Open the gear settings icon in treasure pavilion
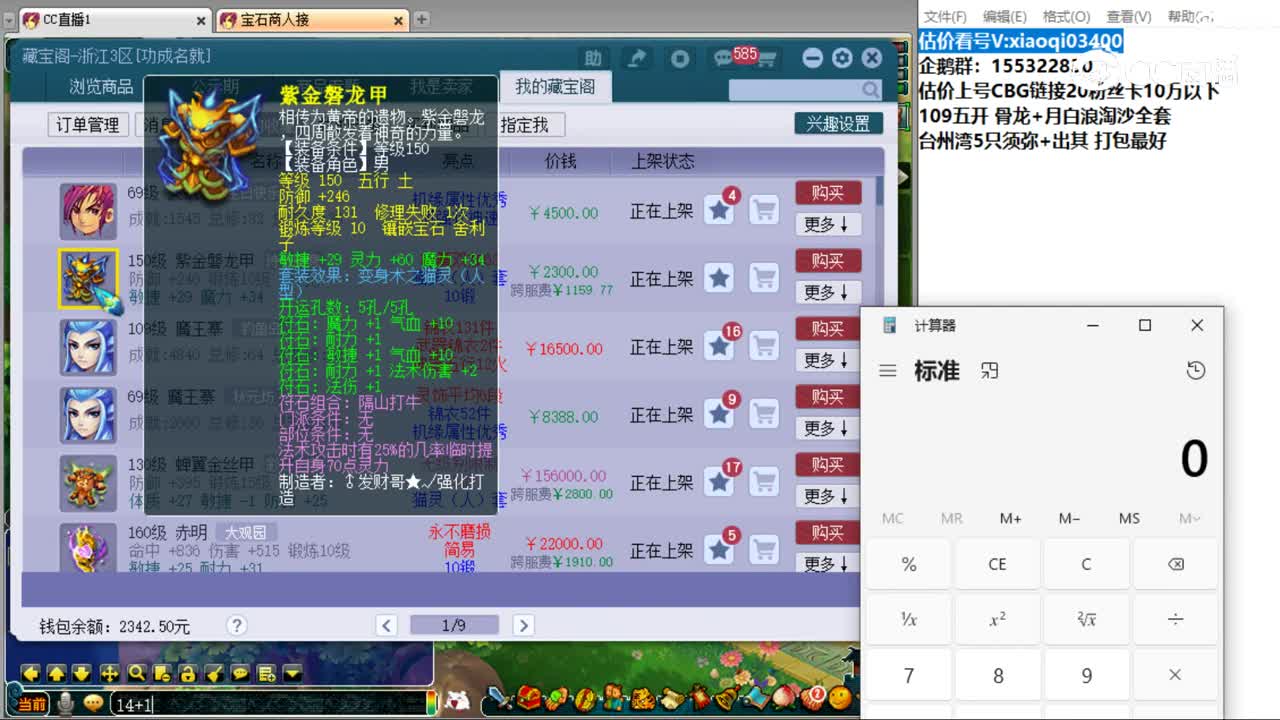The width and height of the screenshot is (1280, 720). point(842,58)
